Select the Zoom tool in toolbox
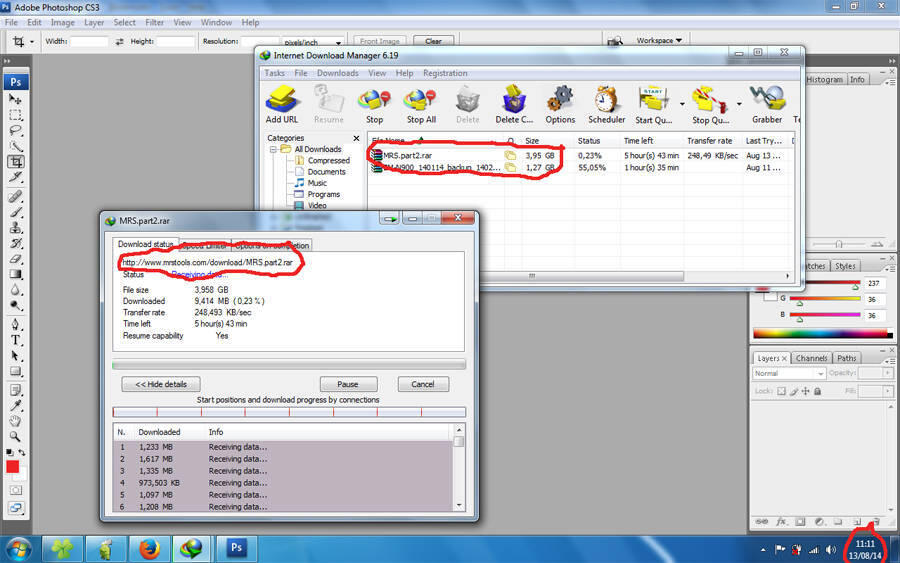This screenshot has height=563, width=900. [x=15, y=437]
